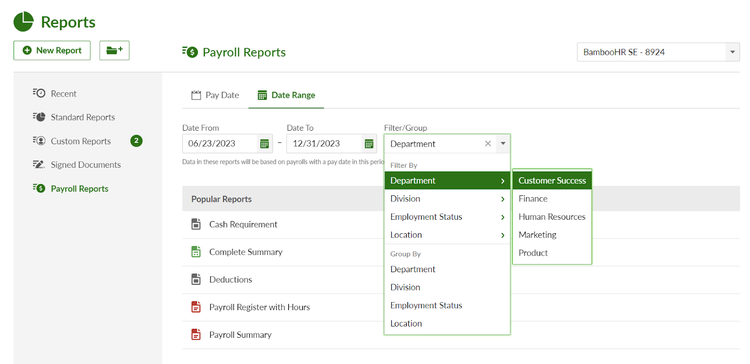Click the Pay Date tab calendar icon
Viewport: 750px width, 364px height.
pos(196,95)
